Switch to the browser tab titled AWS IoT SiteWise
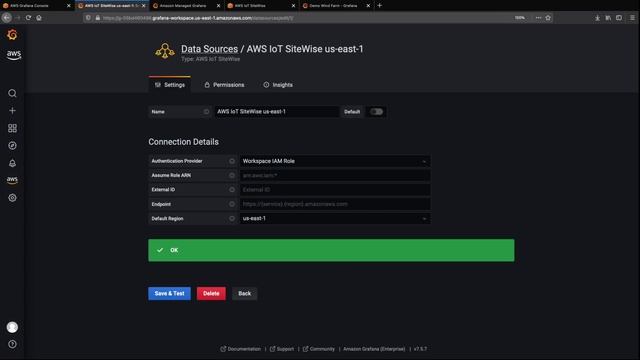This screenshot has height=360, width=640. pos(261,5)
